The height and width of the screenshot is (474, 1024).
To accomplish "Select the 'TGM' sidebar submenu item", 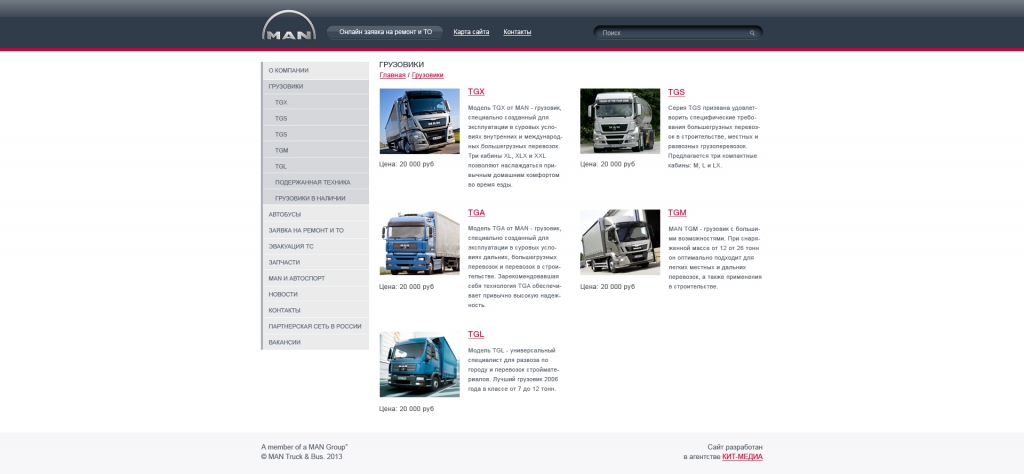I will click(315, 150).
